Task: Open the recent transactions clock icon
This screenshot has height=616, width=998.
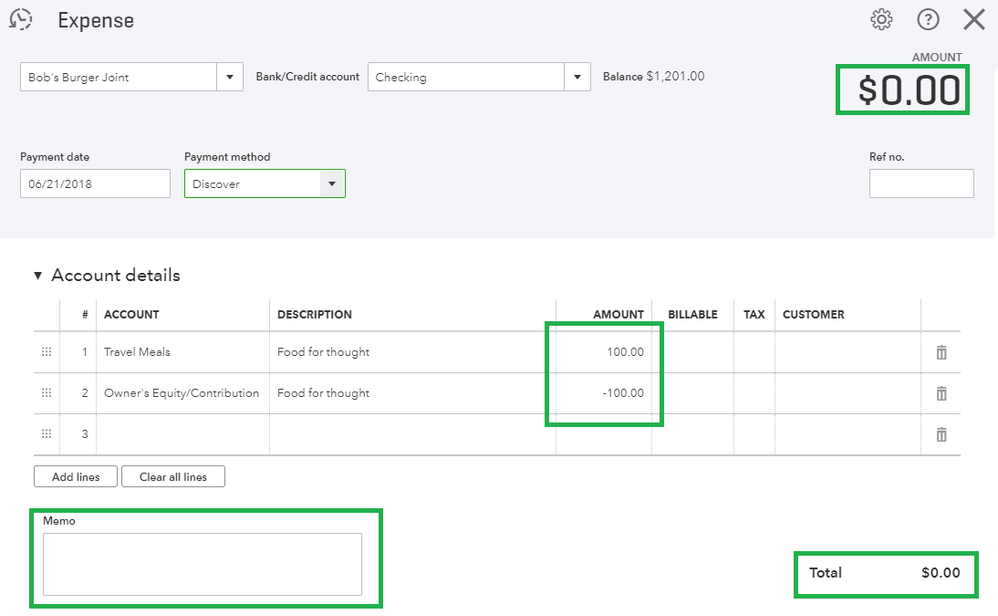Action: [20, 19]
